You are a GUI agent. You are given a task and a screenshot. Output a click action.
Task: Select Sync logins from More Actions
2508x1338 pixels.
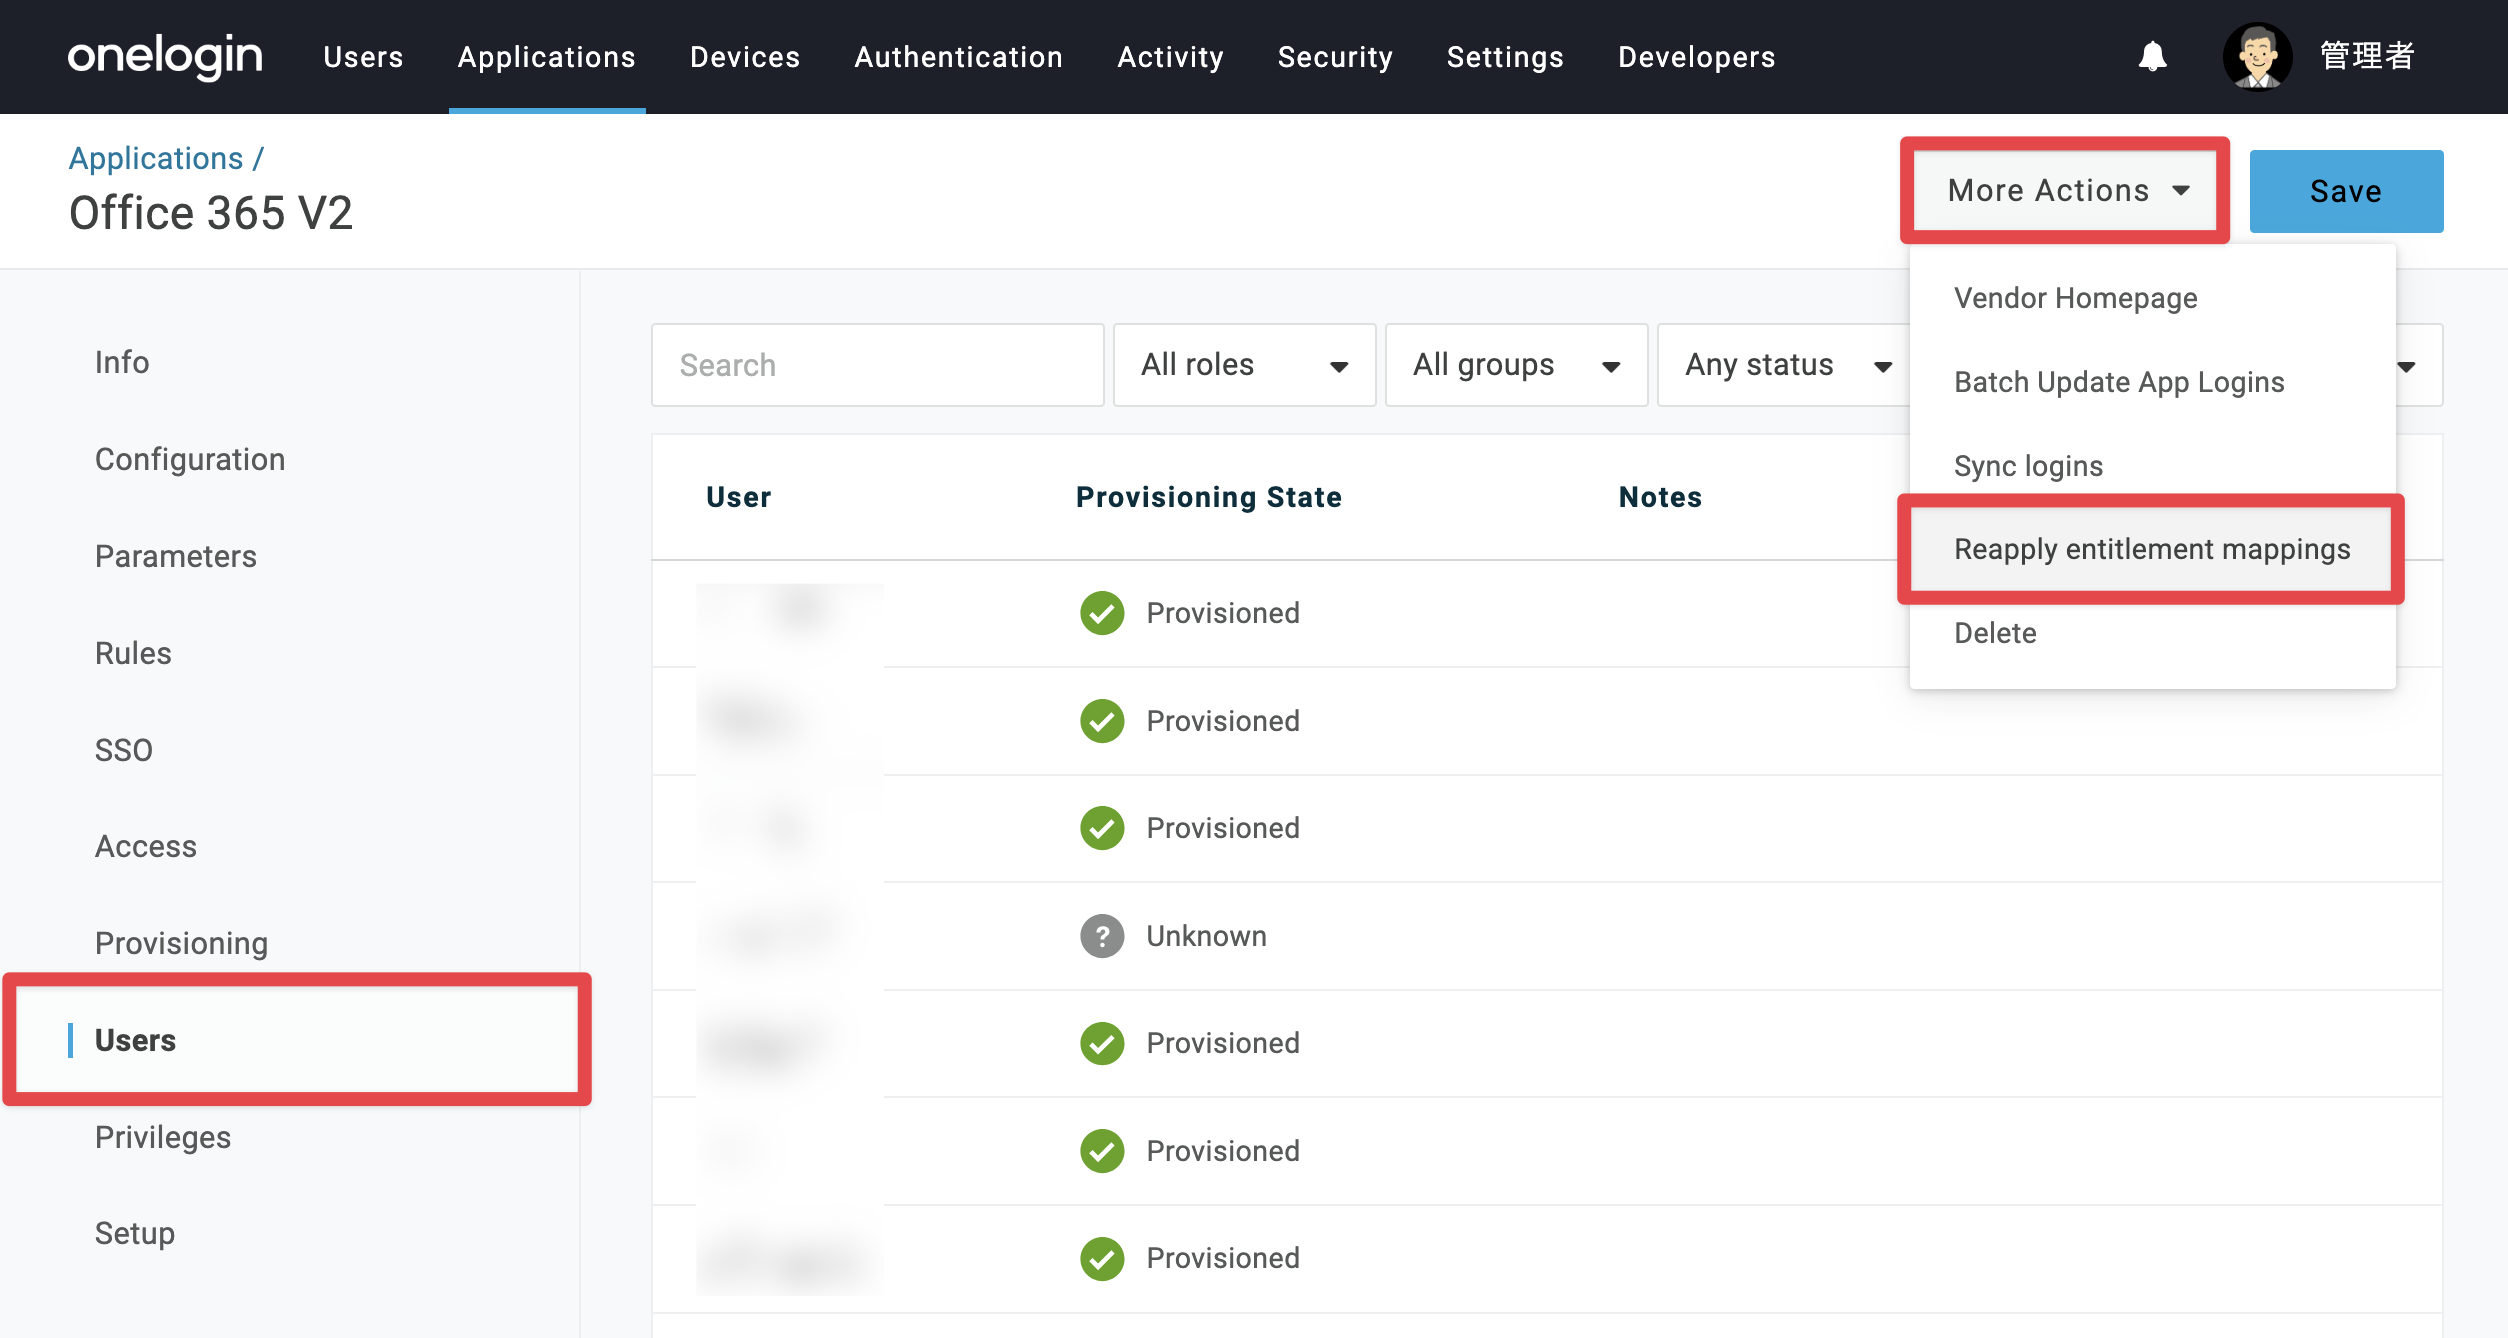pyautogui.click(x=2028, y=466)
